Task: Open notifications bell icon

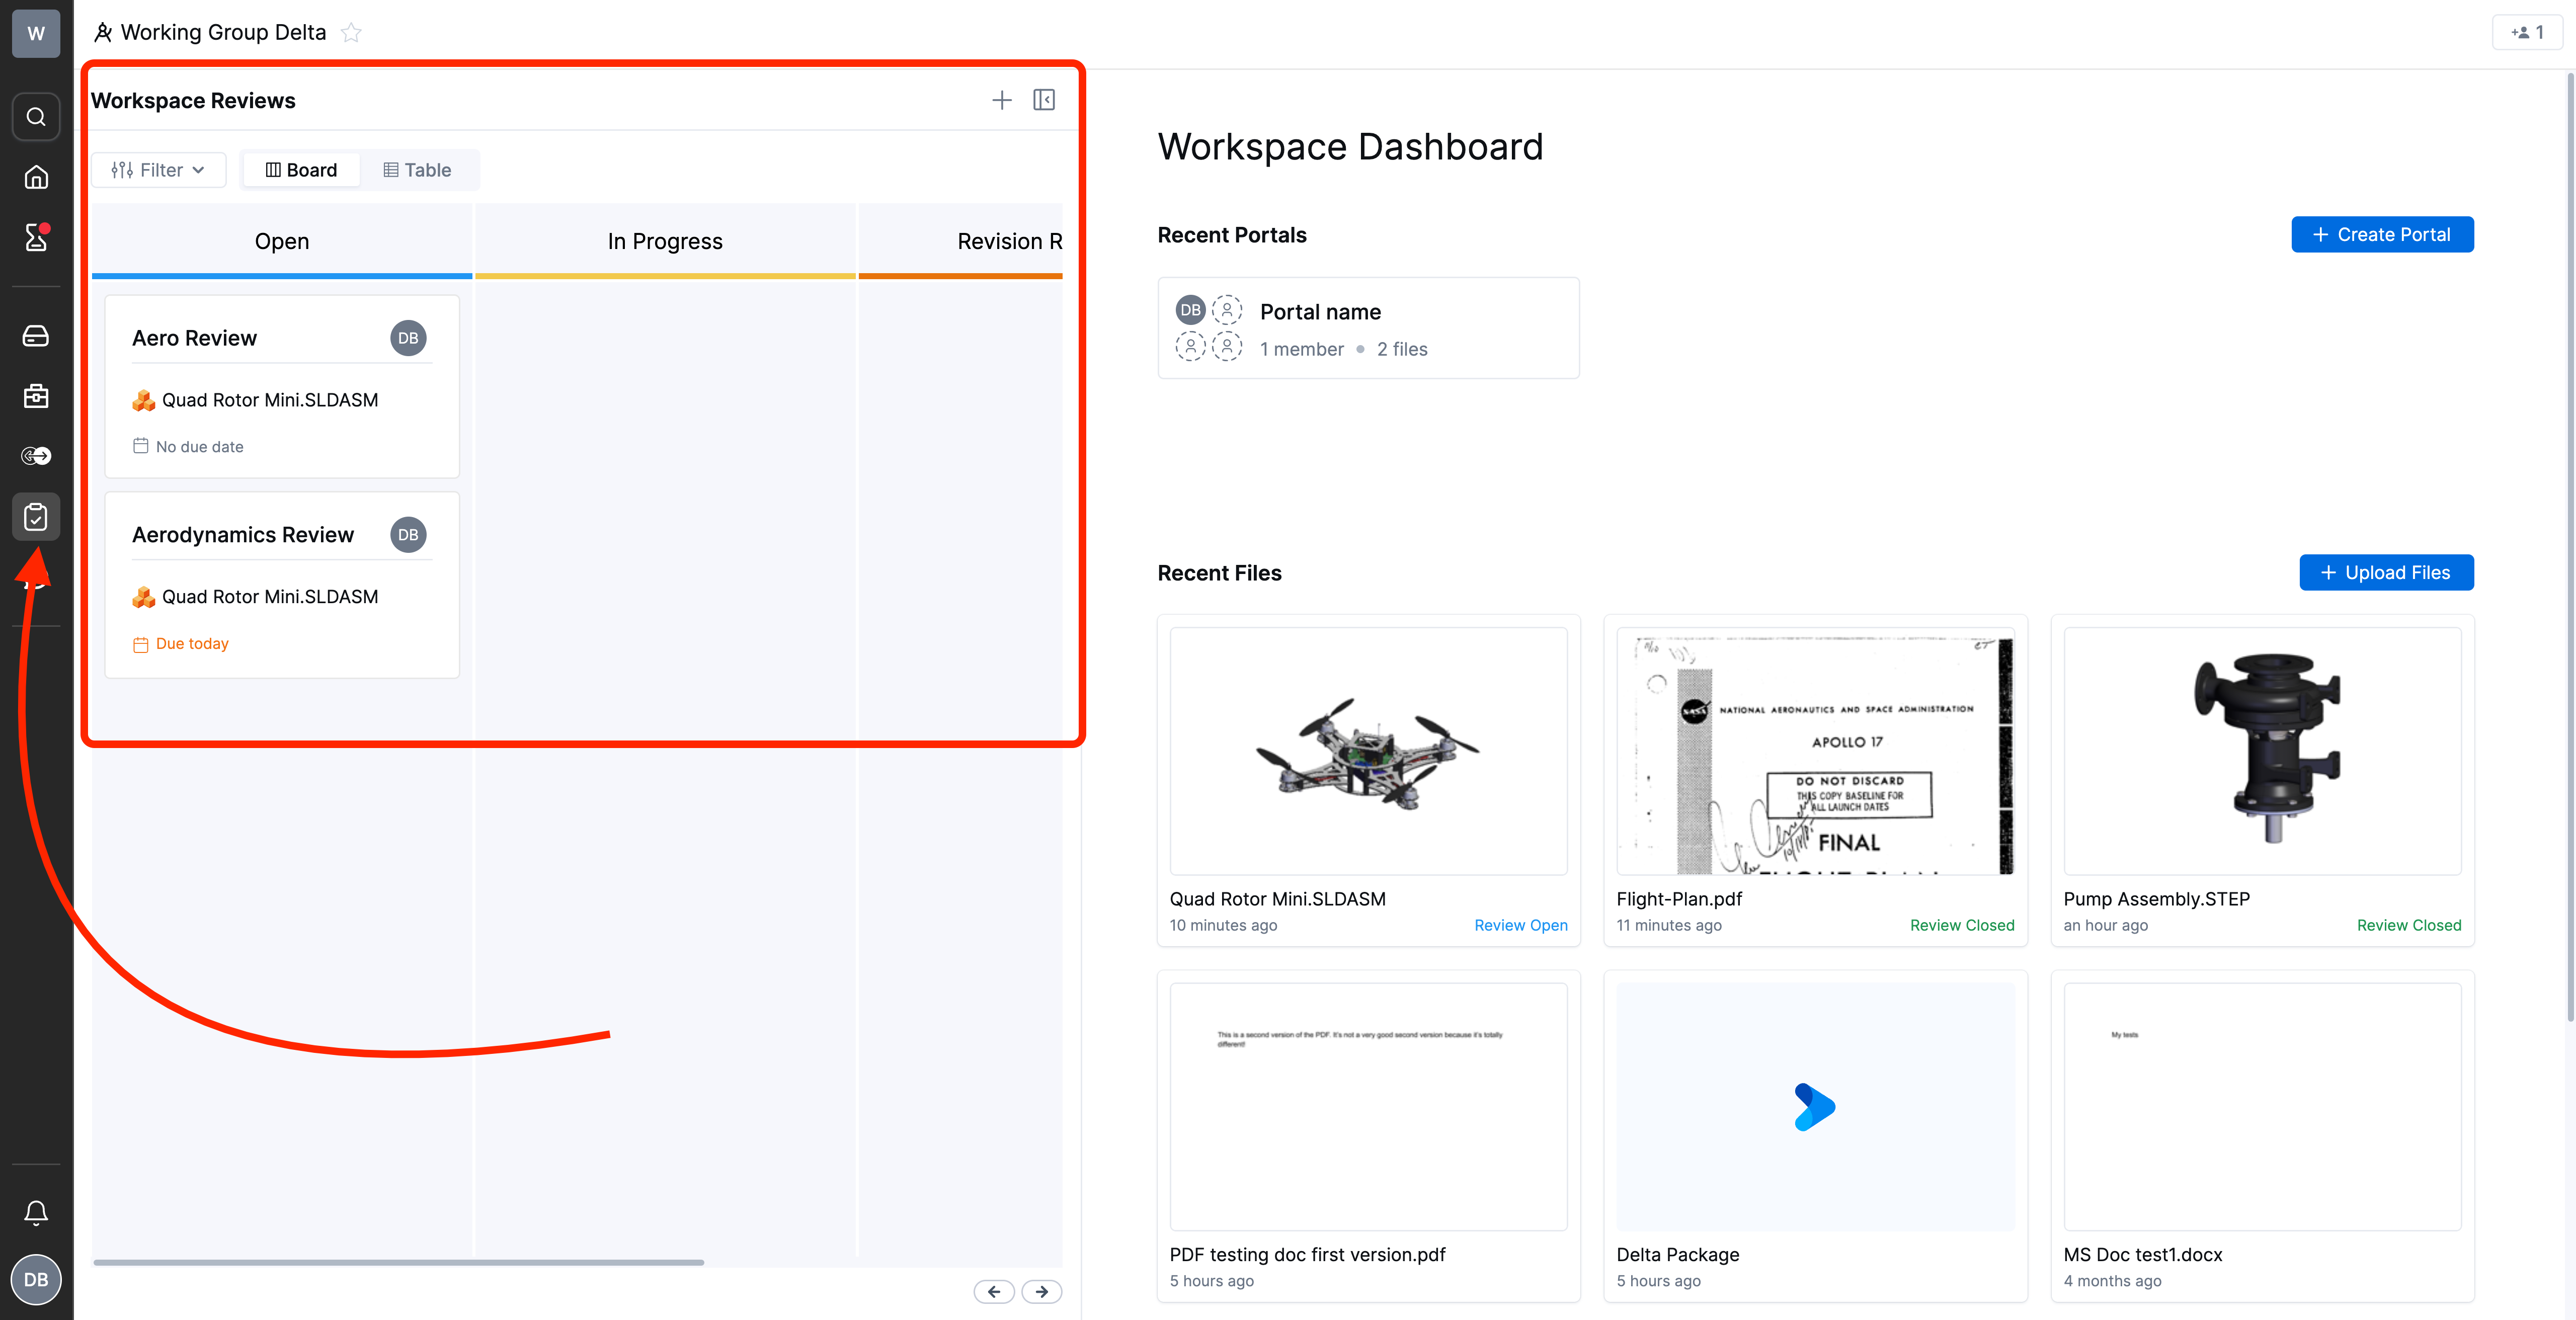Action: click(x=36, y=1213)
